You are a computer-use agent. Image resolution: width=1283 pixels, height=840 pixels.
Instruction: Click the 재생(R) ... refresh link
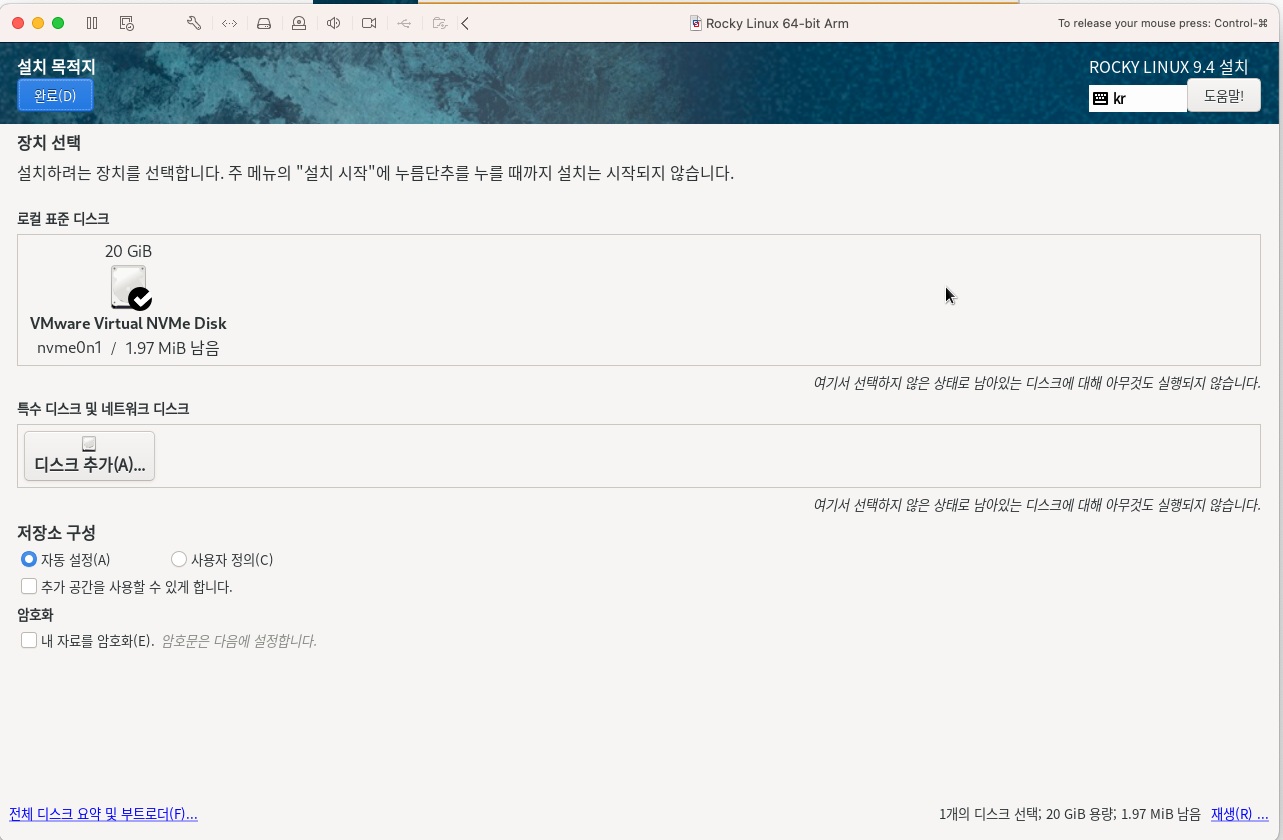[1239, 814]
